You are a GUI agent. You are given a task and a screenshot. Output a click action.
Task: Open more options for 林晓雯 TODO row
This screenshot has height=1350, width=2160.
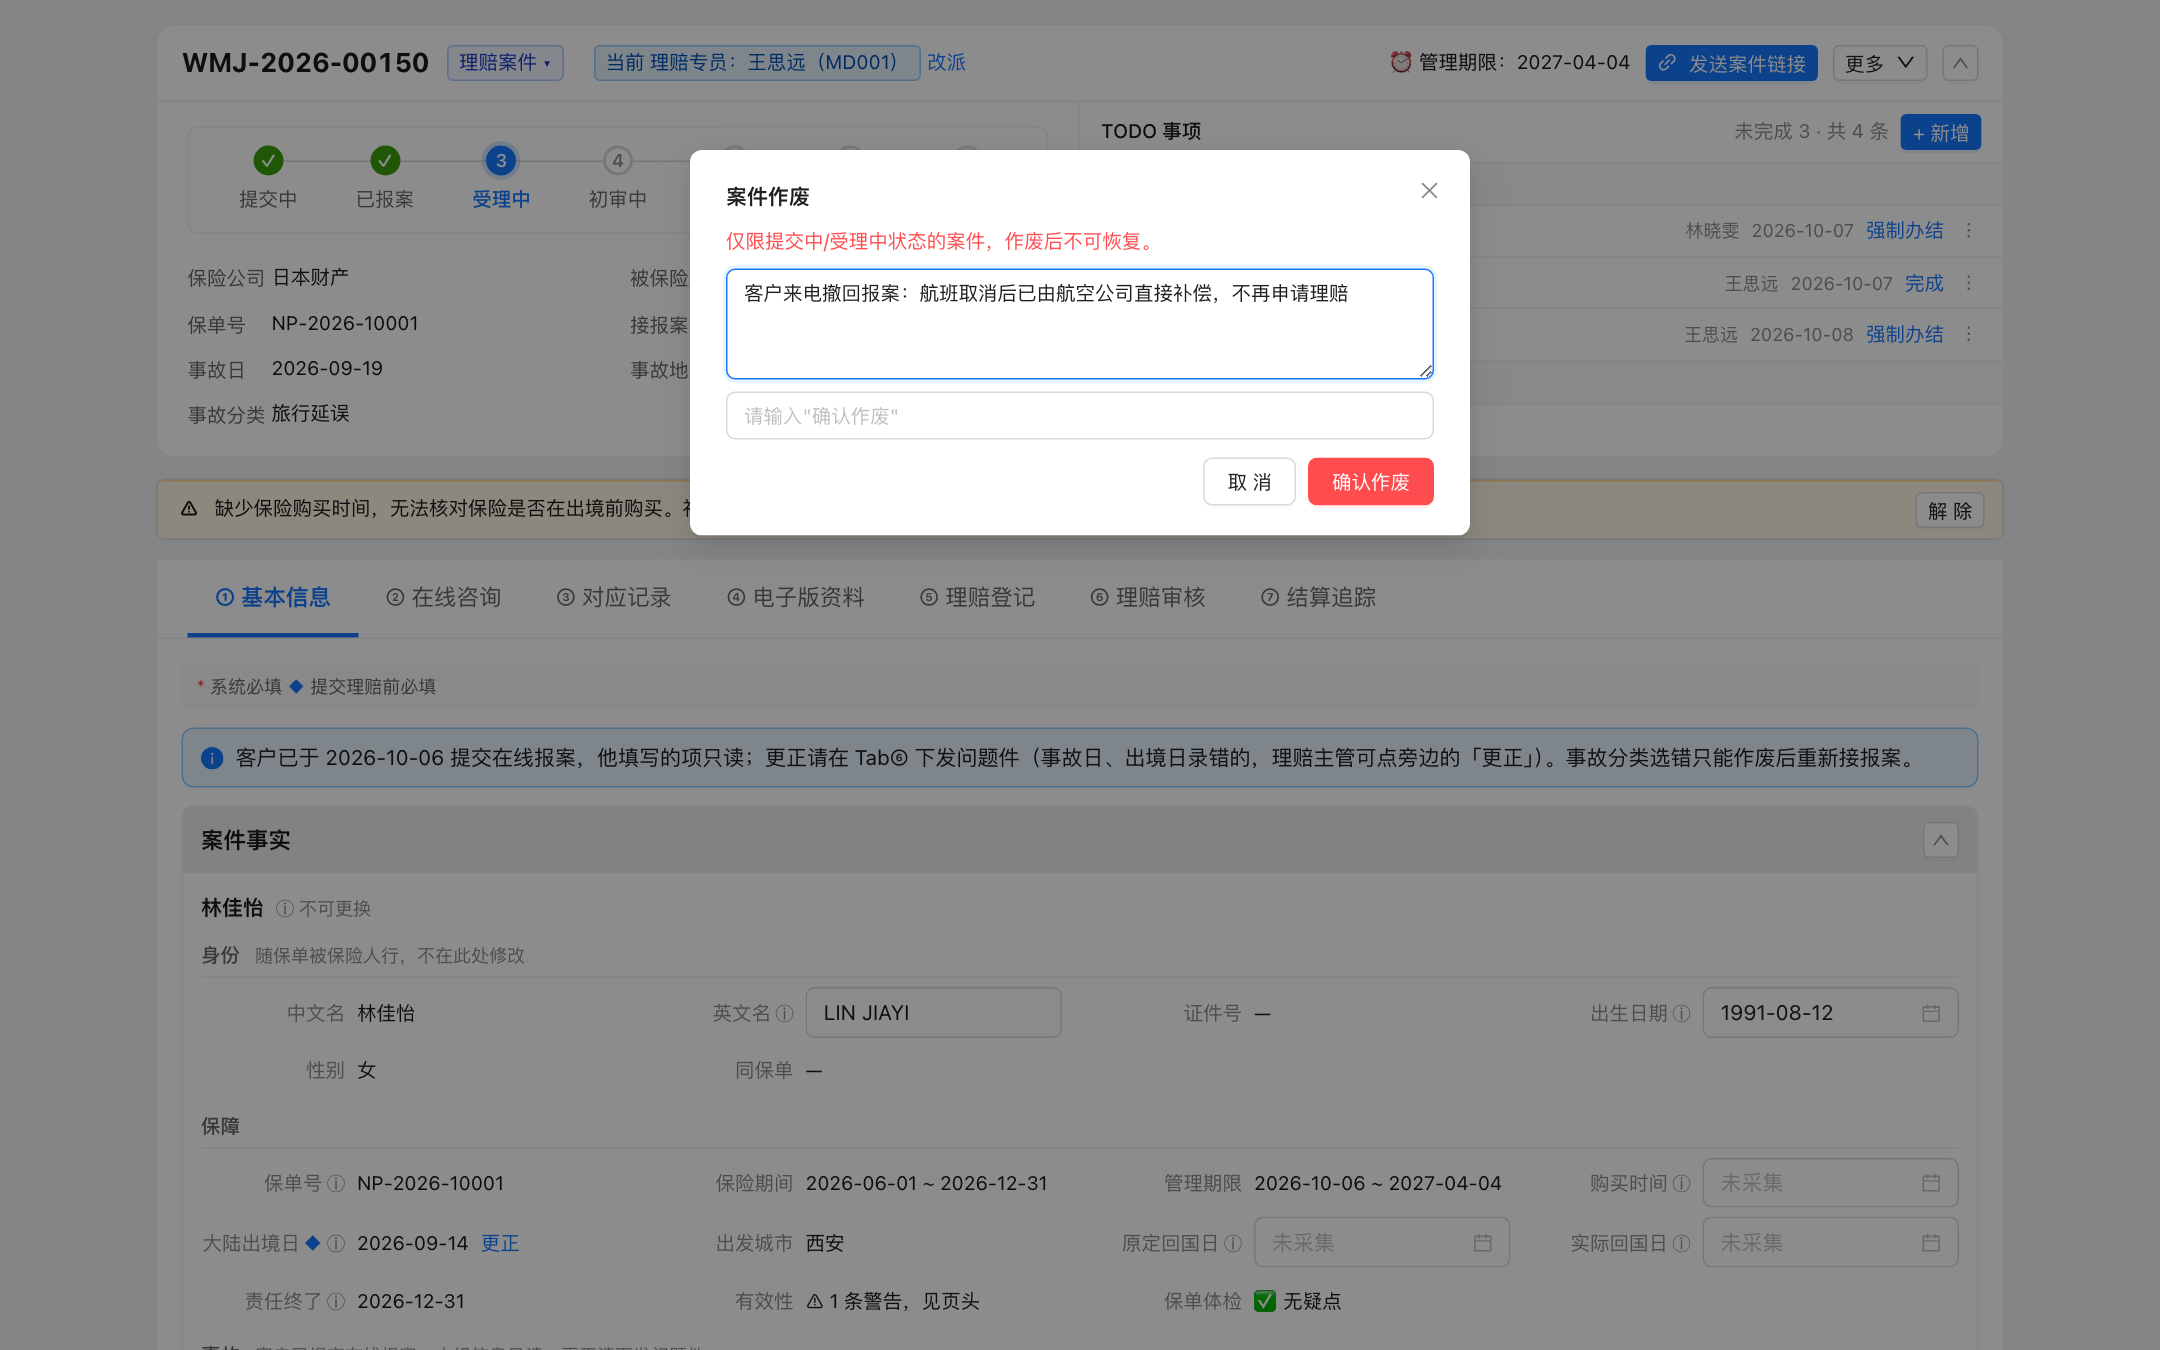pyautogui.click(x=1969, y=231)
